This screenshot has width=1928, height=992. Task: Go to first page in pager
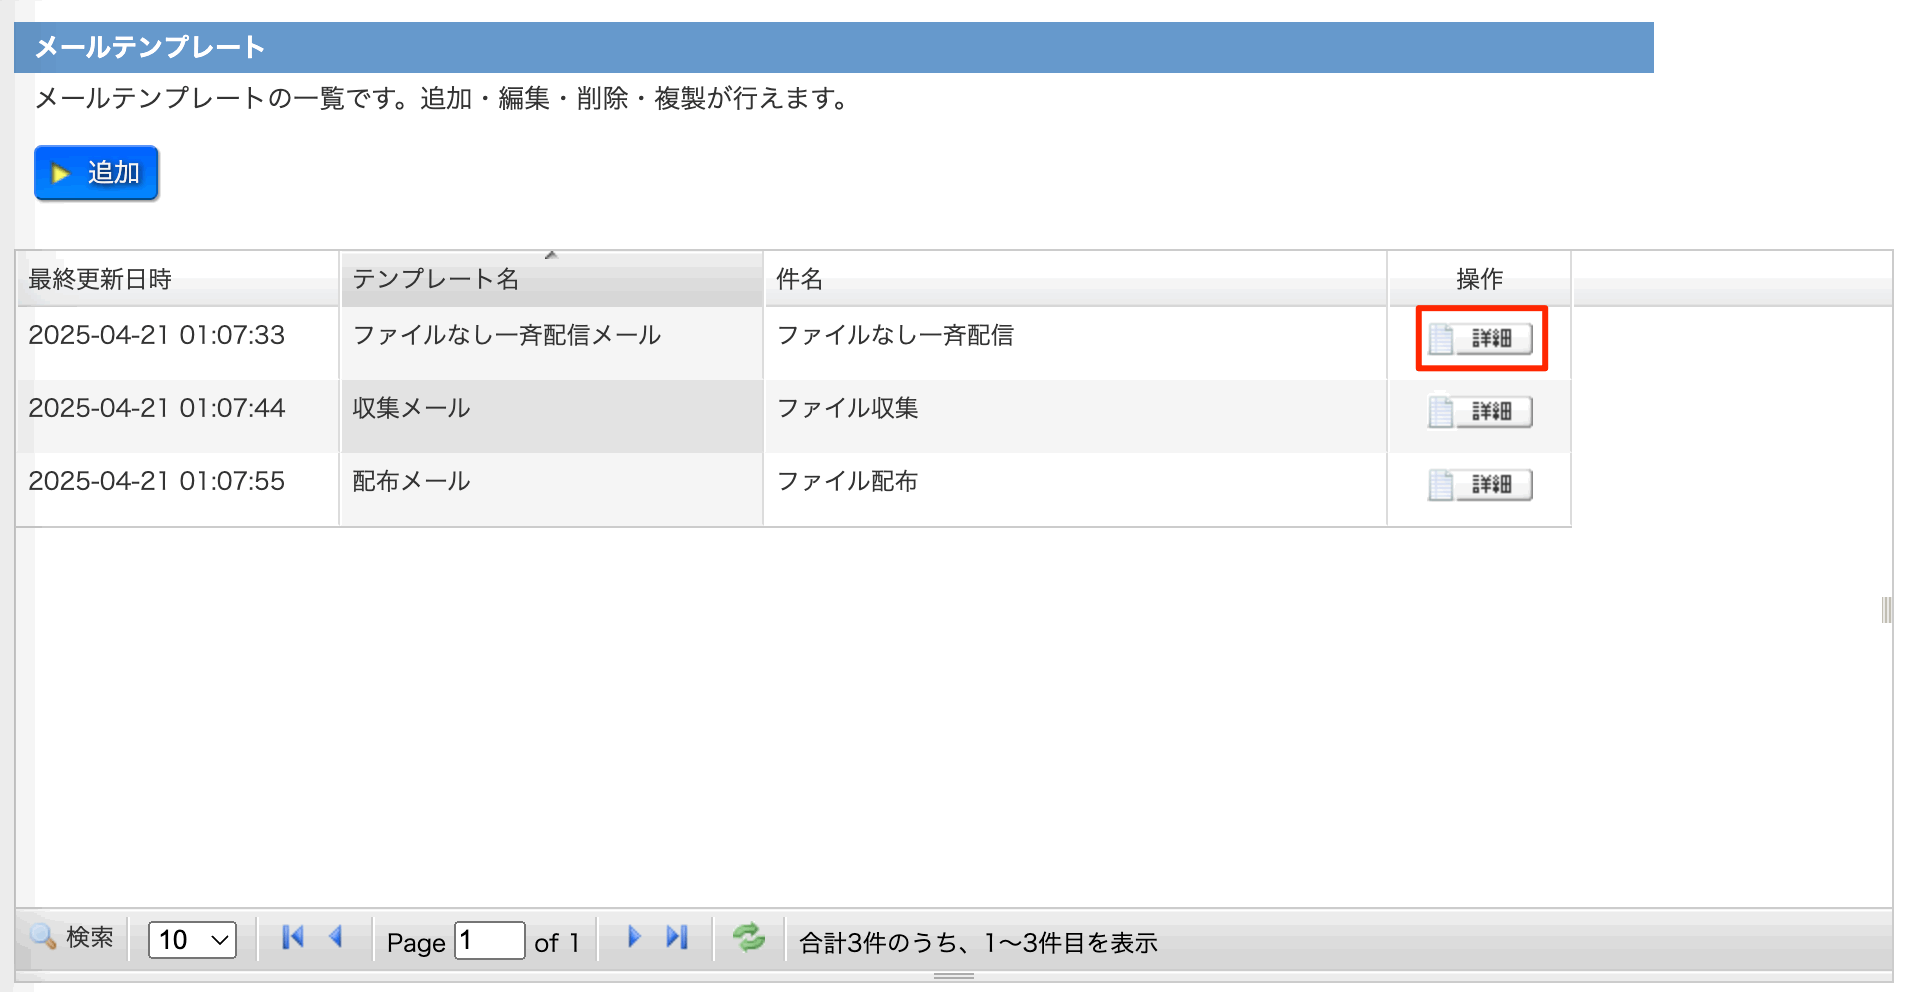coord(292,937)
